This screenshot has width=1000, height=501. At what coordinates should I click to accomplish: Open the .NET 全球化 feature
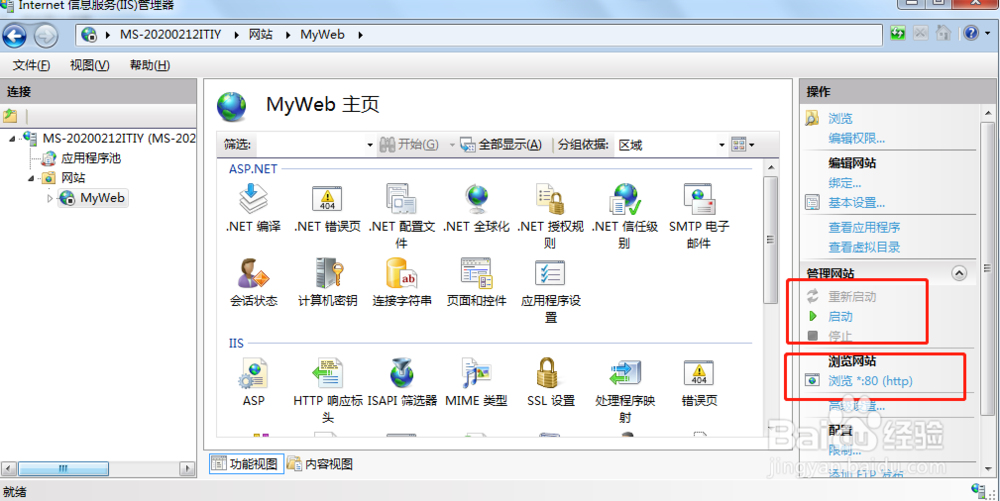click(476, 208)
